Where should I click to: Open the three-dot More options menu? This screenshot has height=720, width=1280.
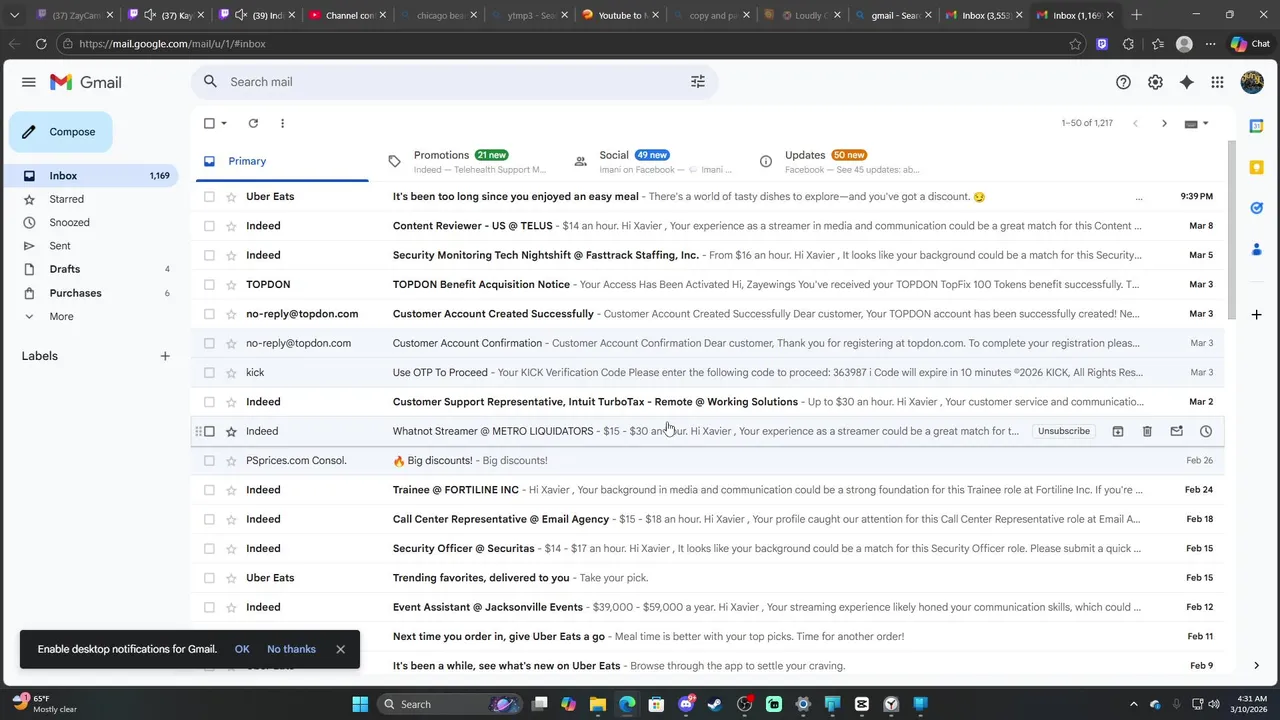pyautogui.click(x=282, y=123)
